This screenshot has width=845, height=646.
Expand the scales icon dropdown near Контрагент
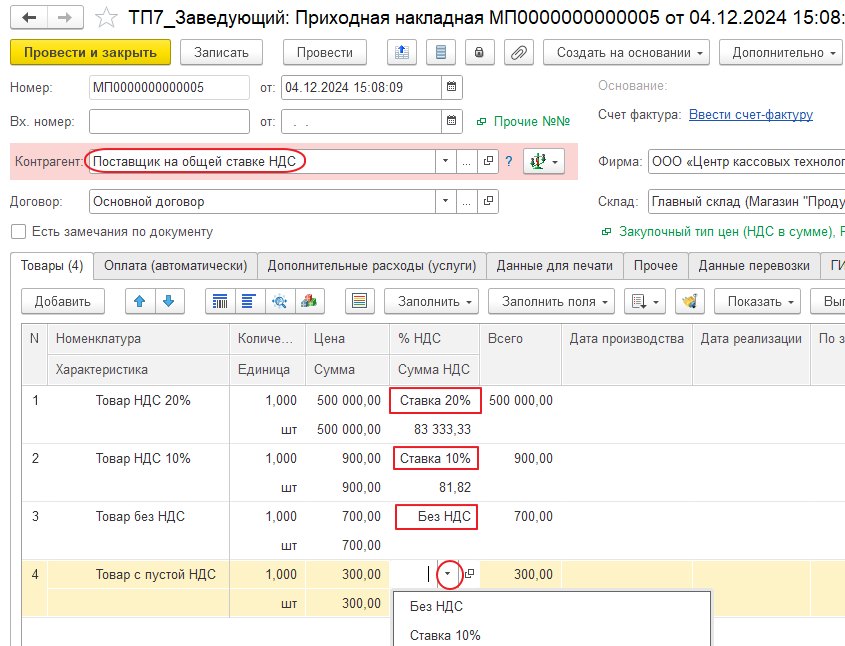click(x=544, y=161)
